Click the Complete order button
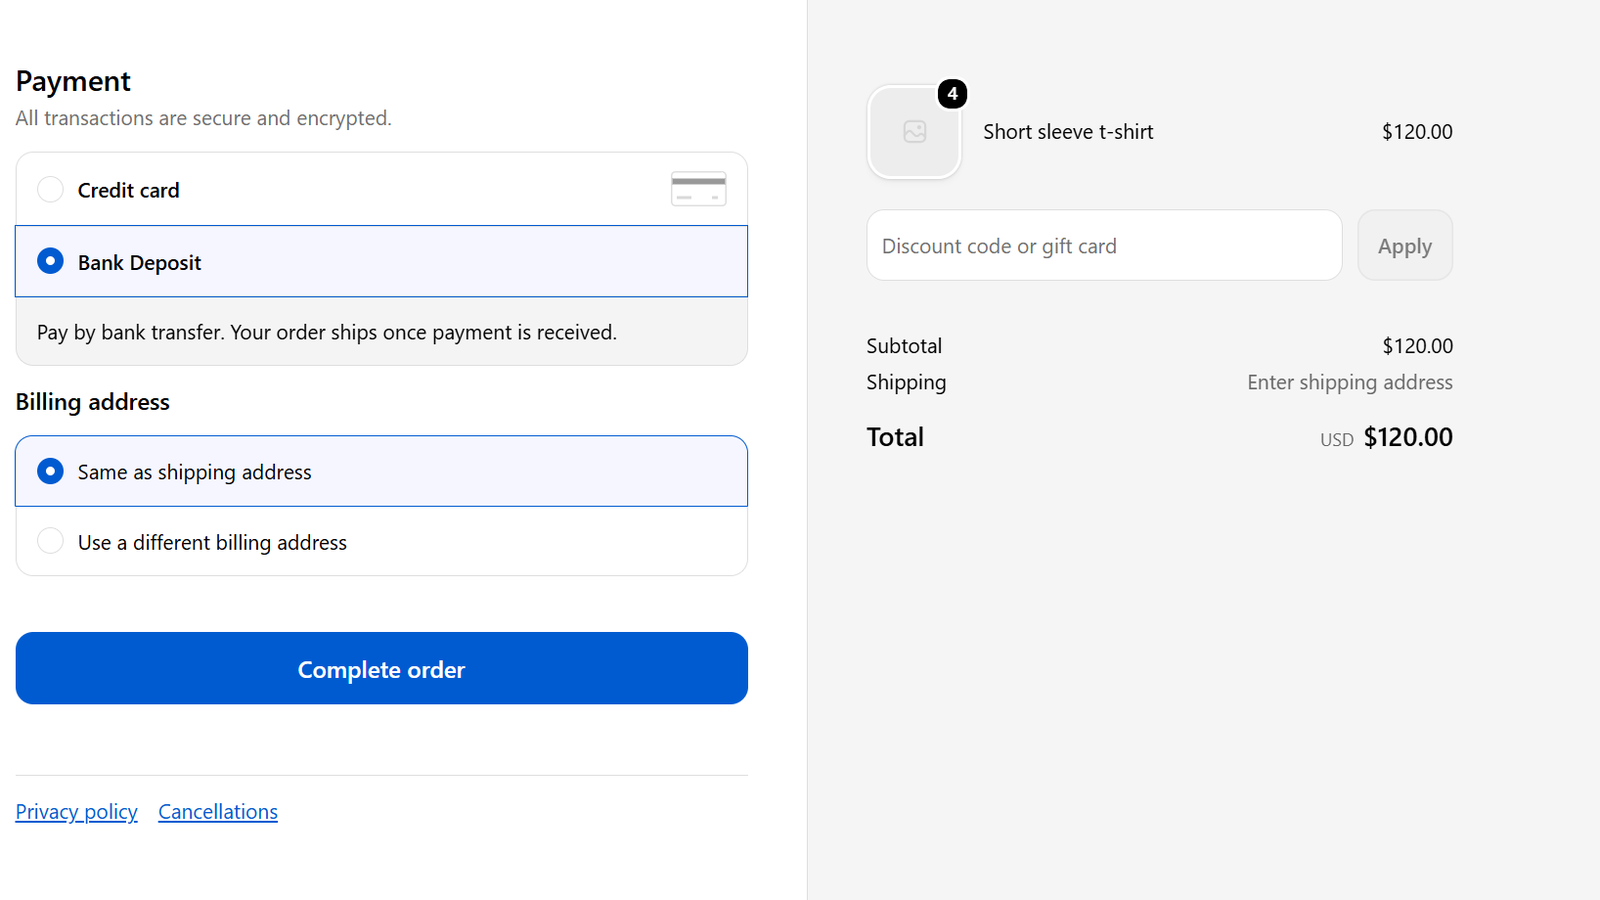The width and height of the screenshot is (1600, 900). [x=381, y=668]
